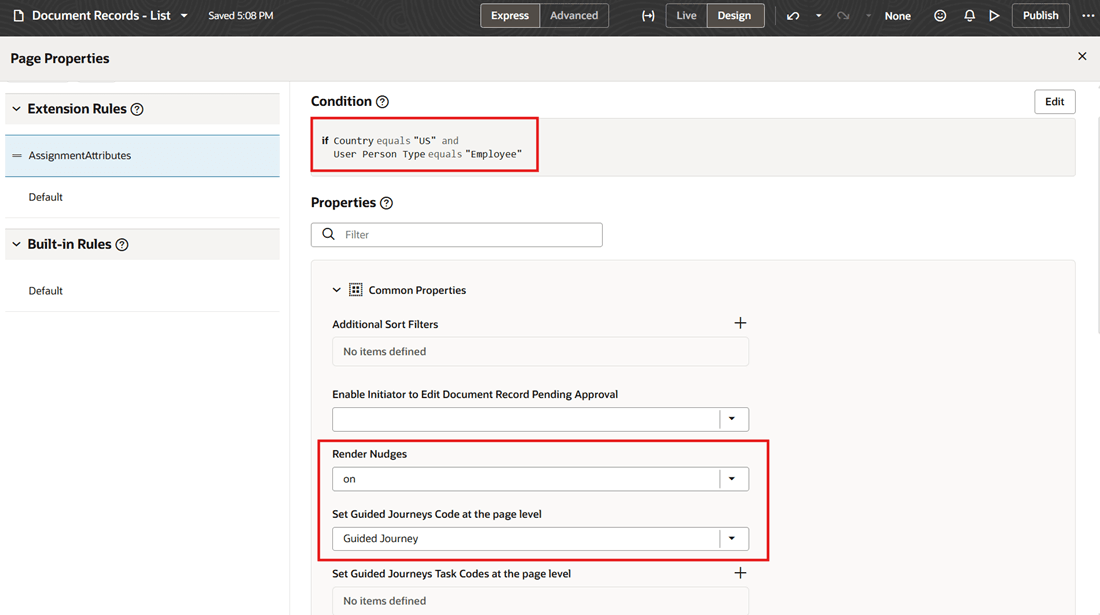Close the Page Properties panel
1100x615 pixels.
[x=1082, y=56]
